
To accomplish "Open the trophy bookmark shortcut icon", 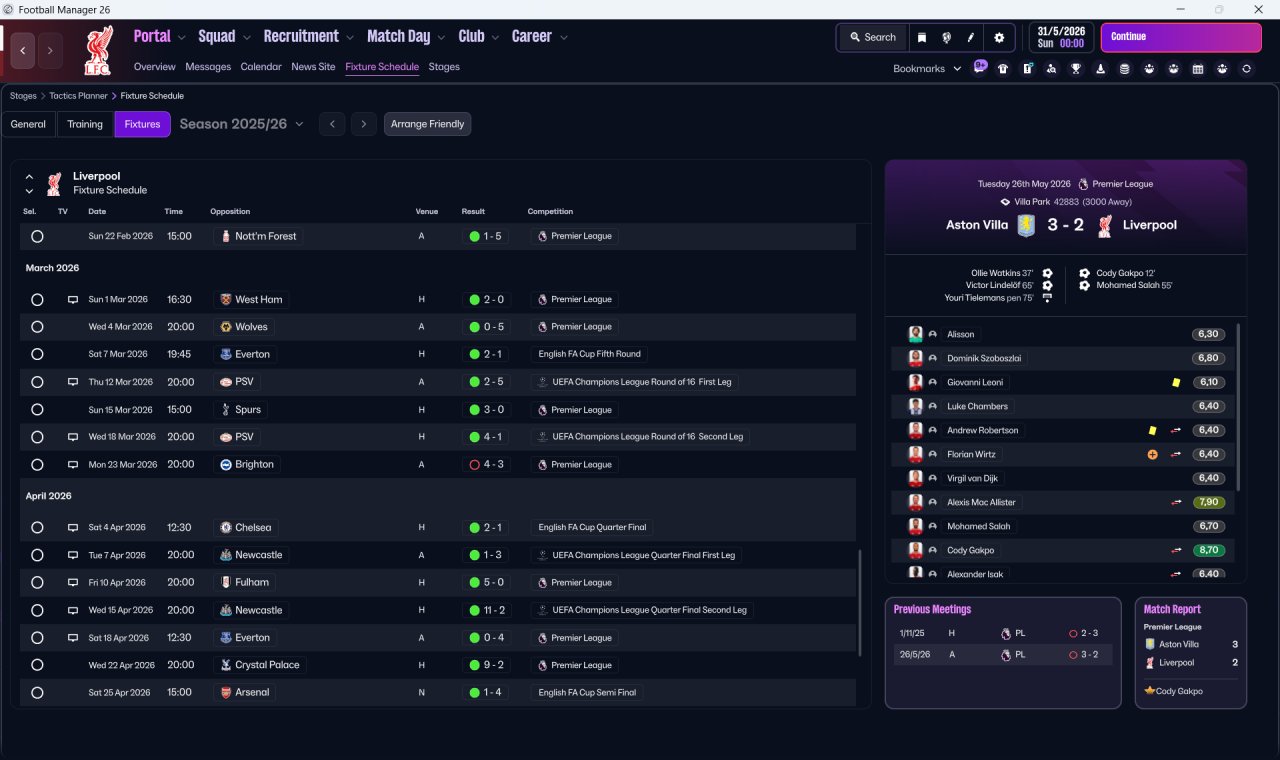I will [1076, 69].
